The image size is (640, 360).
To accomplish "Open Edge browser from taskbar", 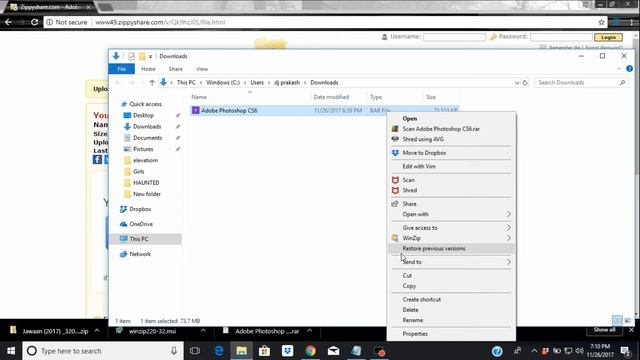I will [219, 351].
